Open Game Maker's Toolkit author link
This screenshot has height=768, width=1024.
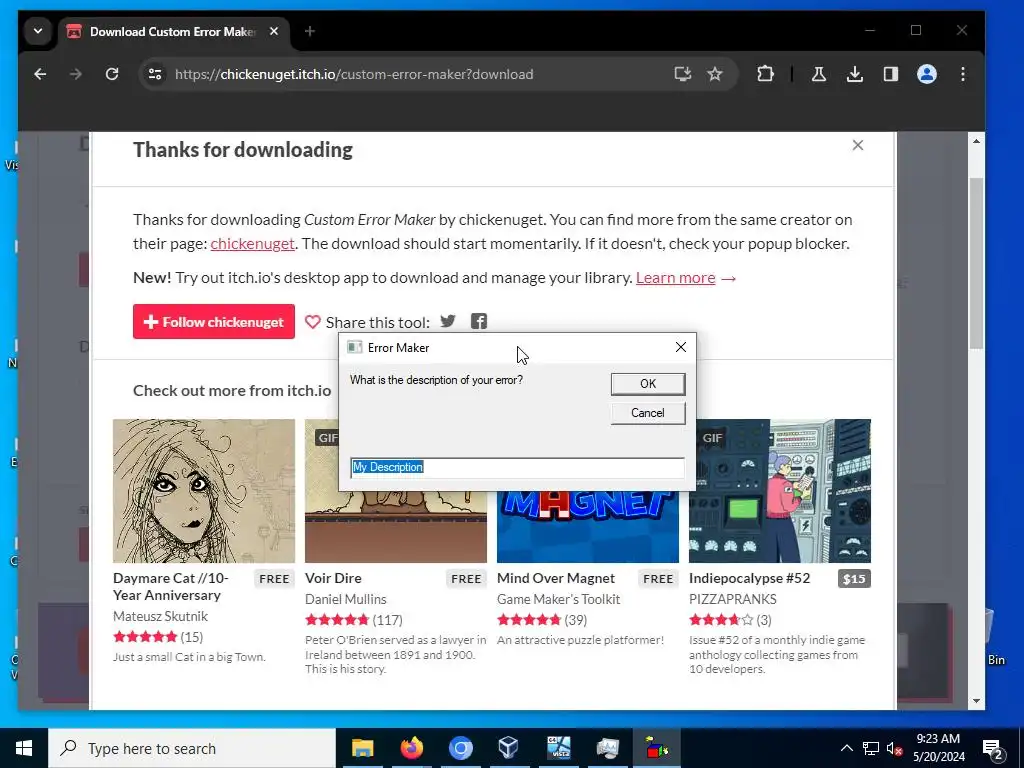click(558, 599)
